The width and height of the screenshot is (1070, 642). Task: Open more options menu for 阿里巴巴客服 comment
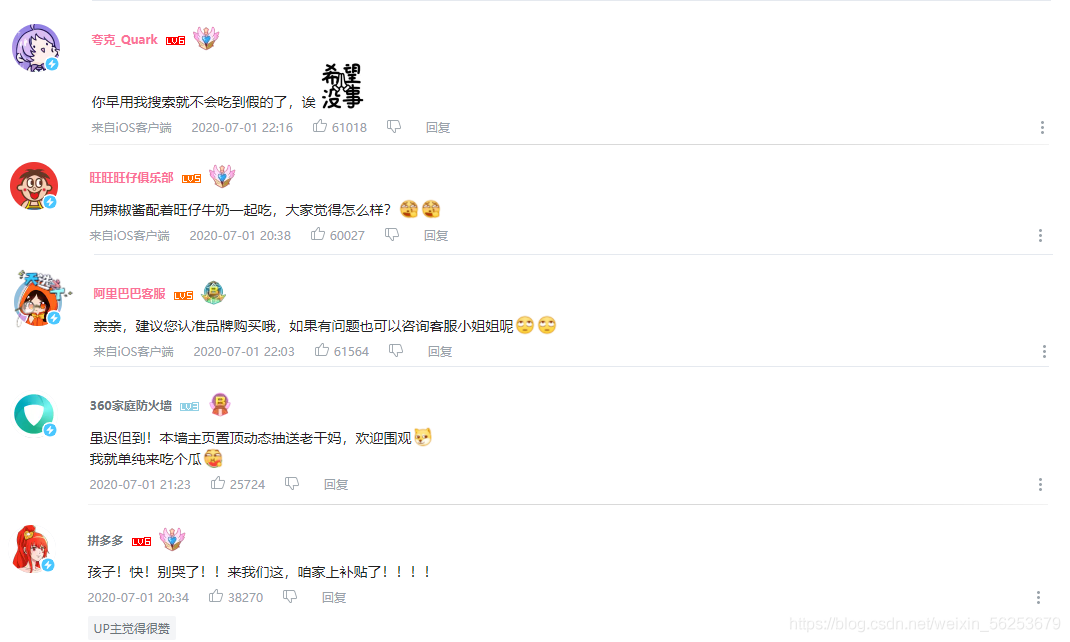[x=1044, y=351]
